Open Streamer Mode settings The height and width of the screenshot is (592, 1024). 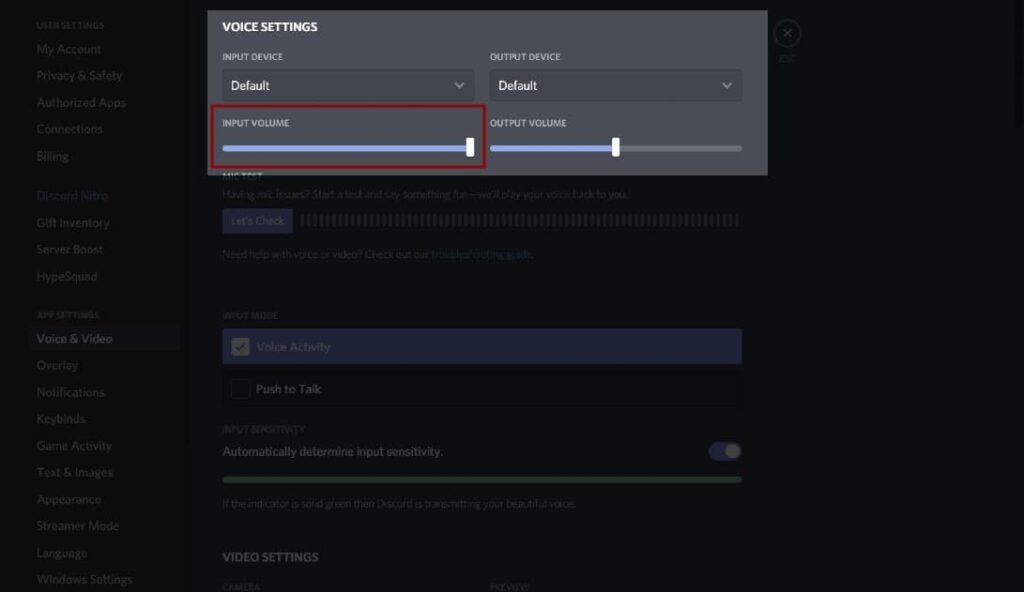(78, 526)
